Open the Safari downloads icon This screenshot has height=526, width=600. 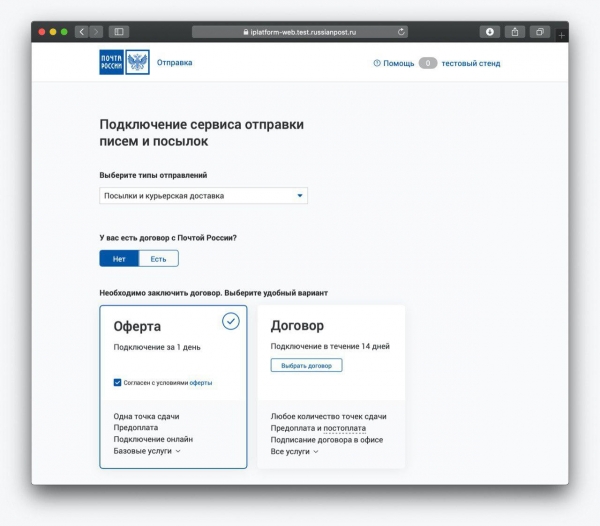coord(490,32)
